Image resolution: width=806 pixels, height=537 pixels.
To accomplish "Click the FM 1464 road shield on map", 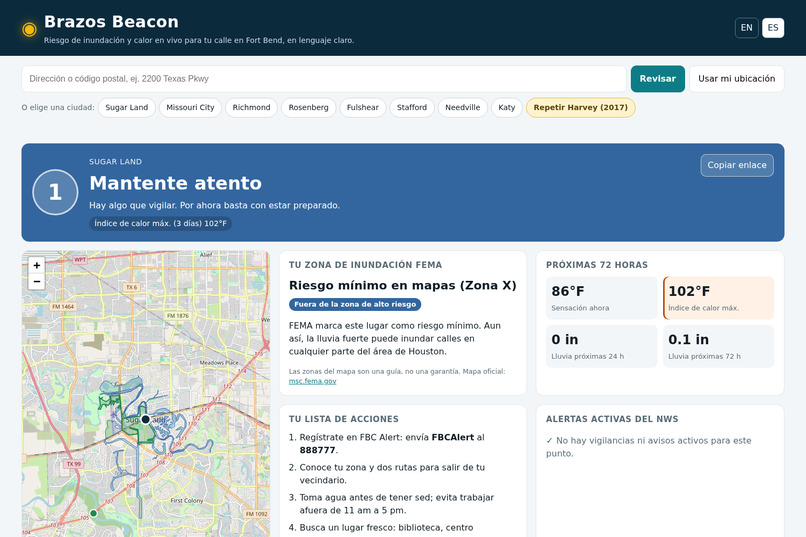I will click(63, 306).
